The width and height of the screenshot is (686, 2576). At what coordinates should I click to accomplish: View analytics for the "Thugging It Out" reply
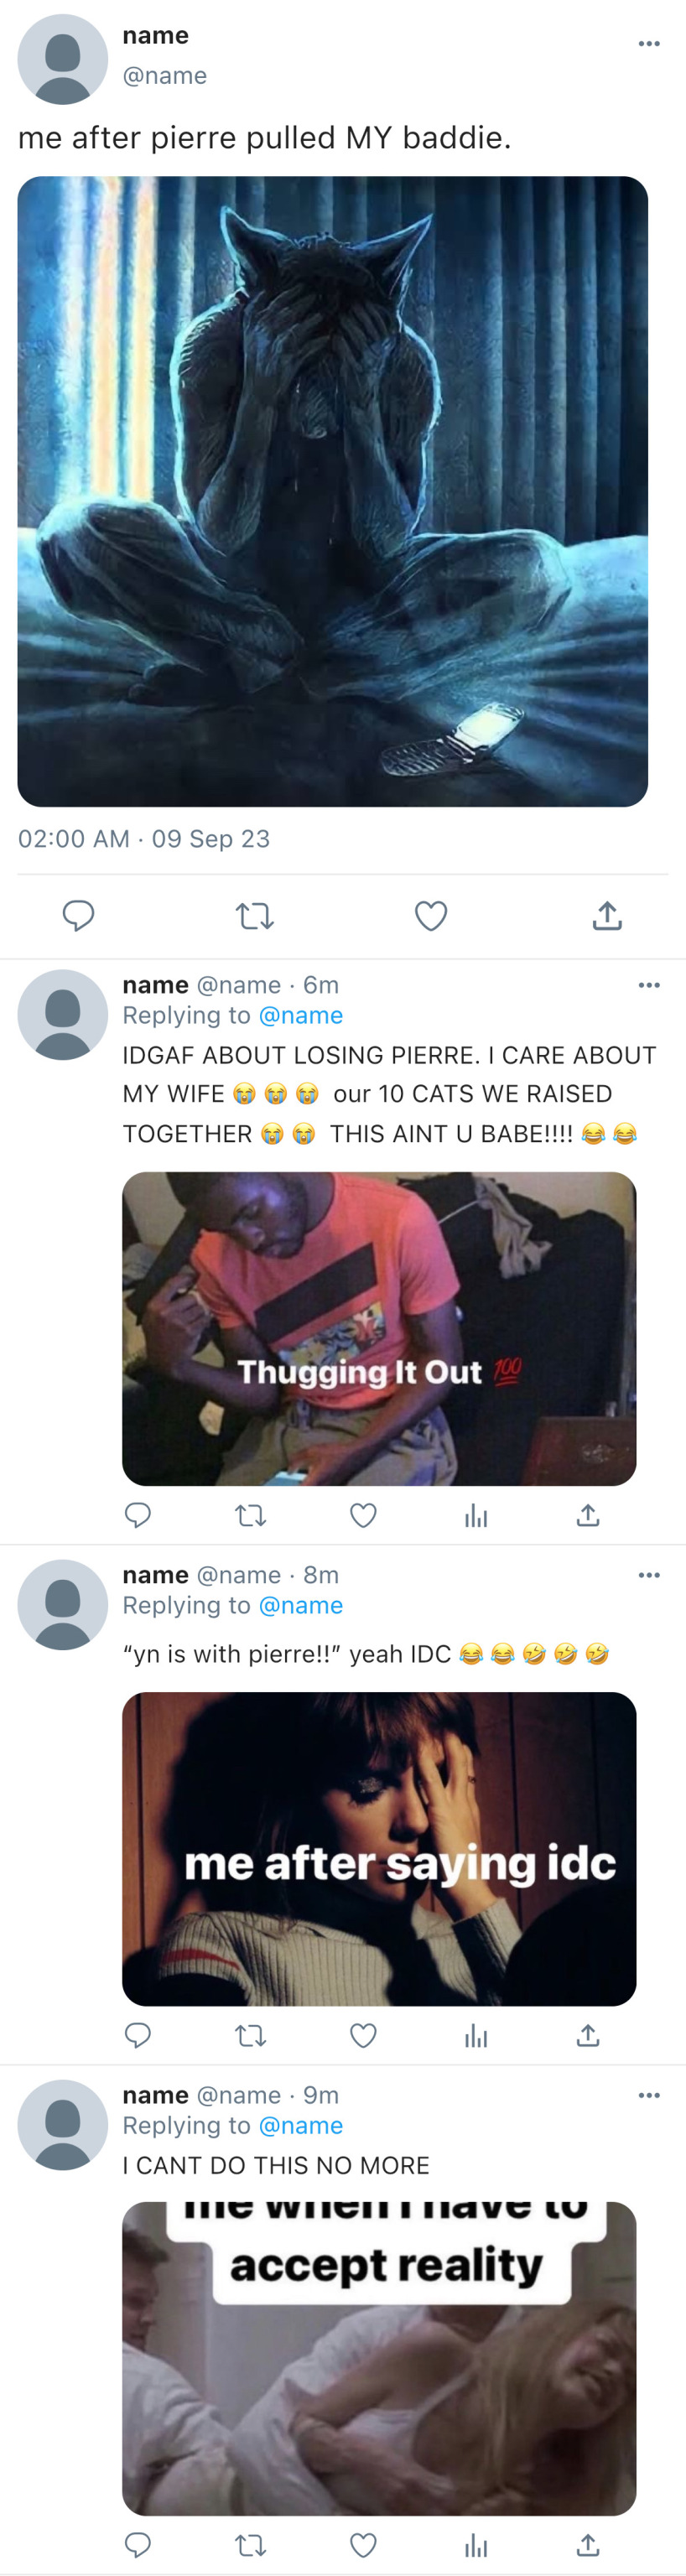[476, 1516]
